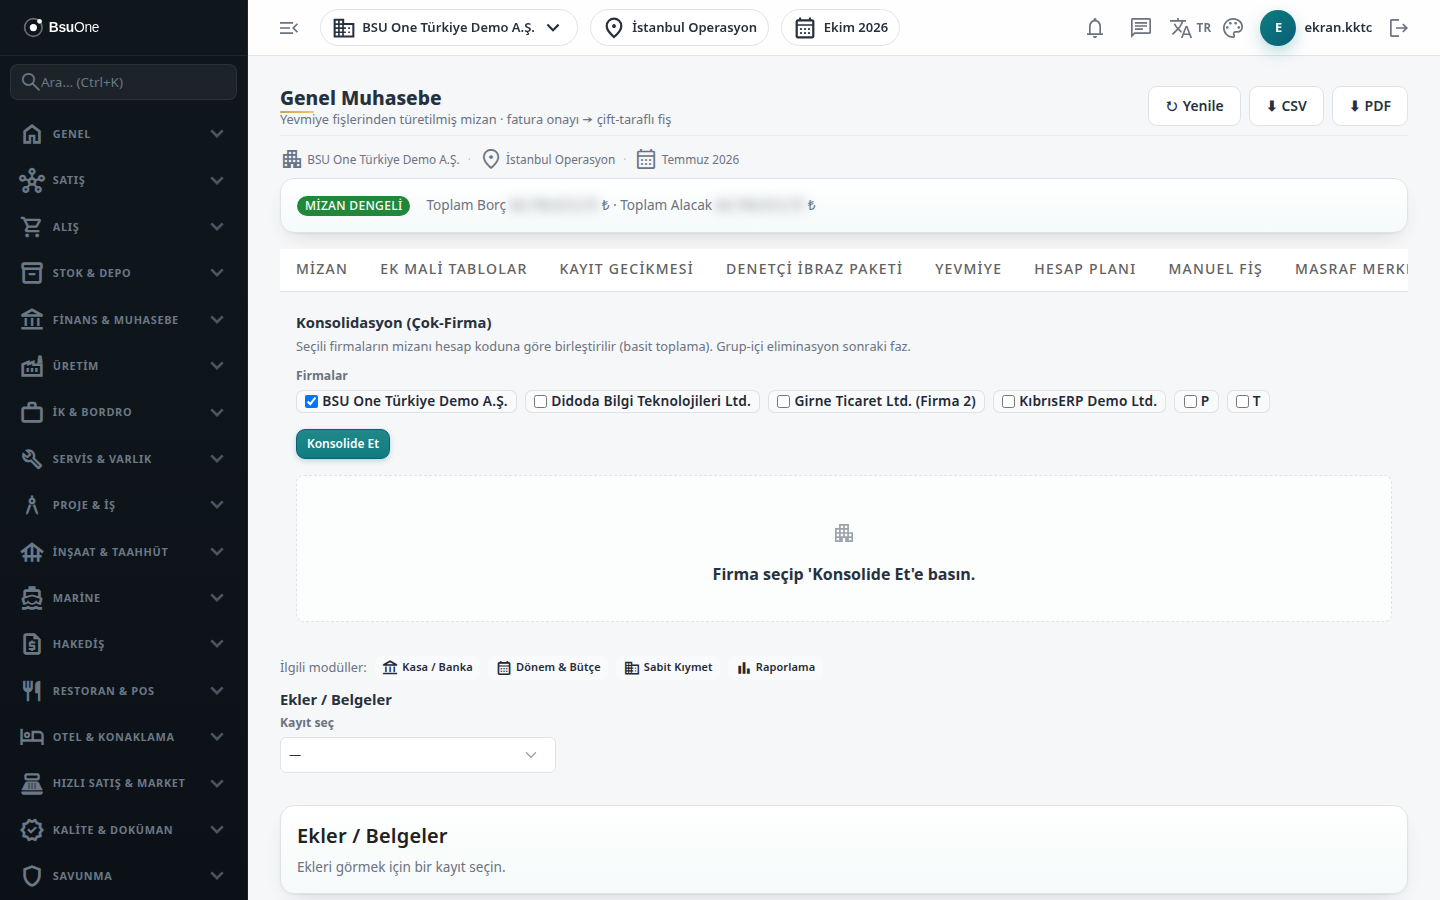The image size is (1440, 900).
Task: Open the BSU One Türkiye Demo A.Ş. company dropdown
Action: pyautogui.click(x=448, y=28)
